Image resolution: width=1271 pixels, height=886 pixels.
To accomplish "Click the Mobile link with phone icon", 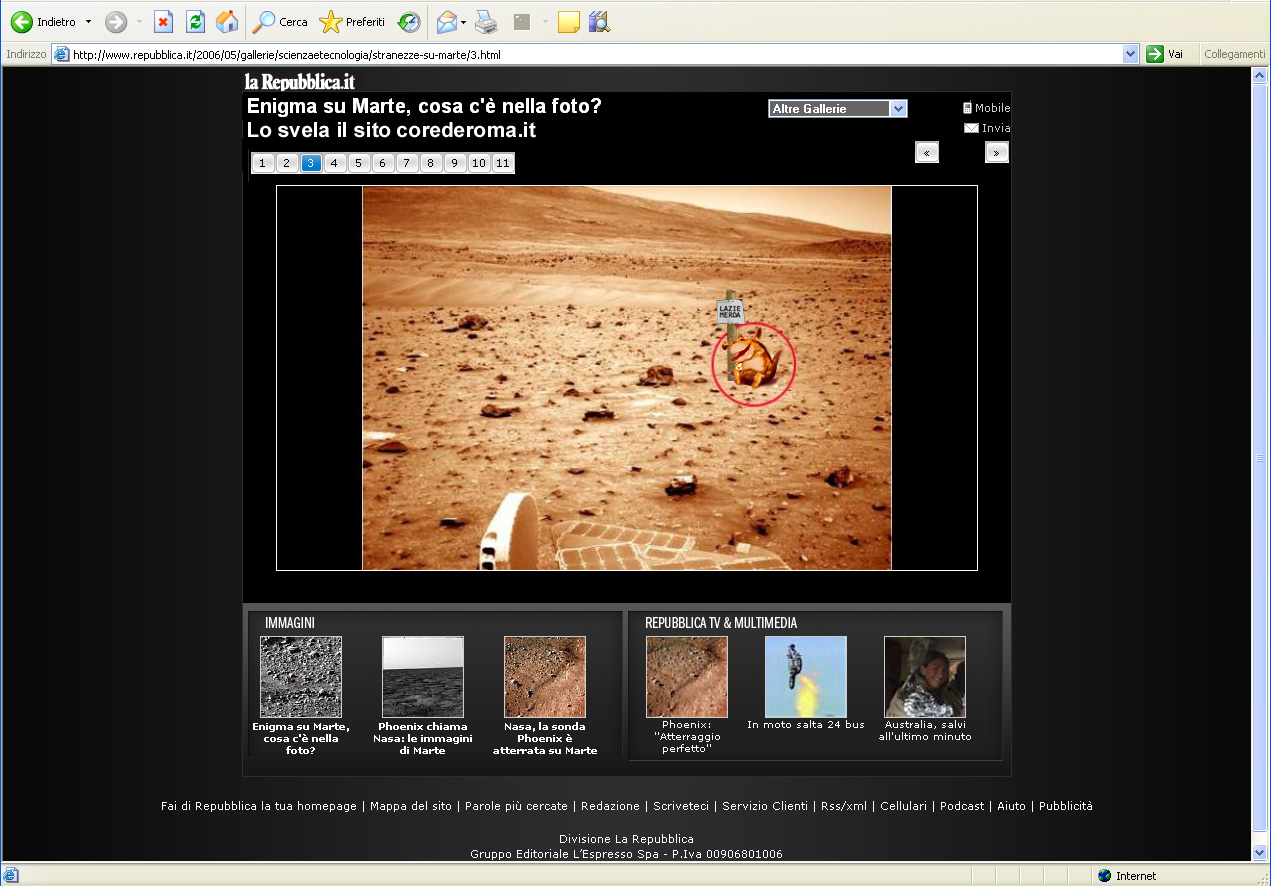I will (986, 108).
